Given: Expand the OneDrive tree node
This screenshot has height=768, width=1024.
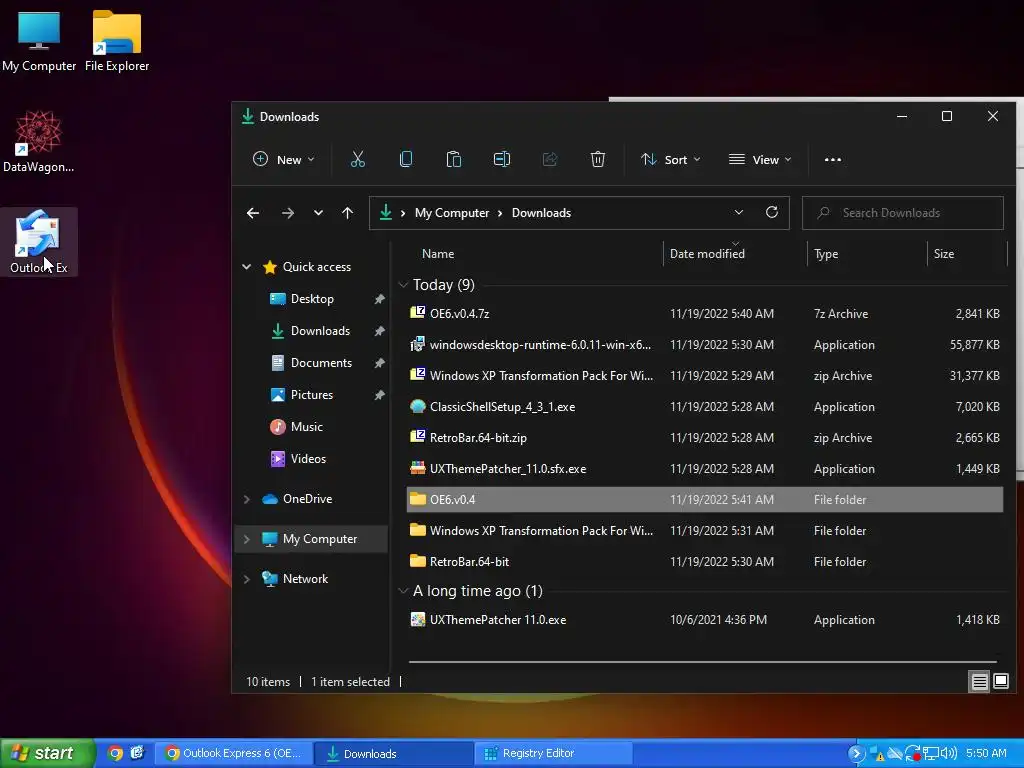Looking at the screenshot, I should click(x=247, y=499).
